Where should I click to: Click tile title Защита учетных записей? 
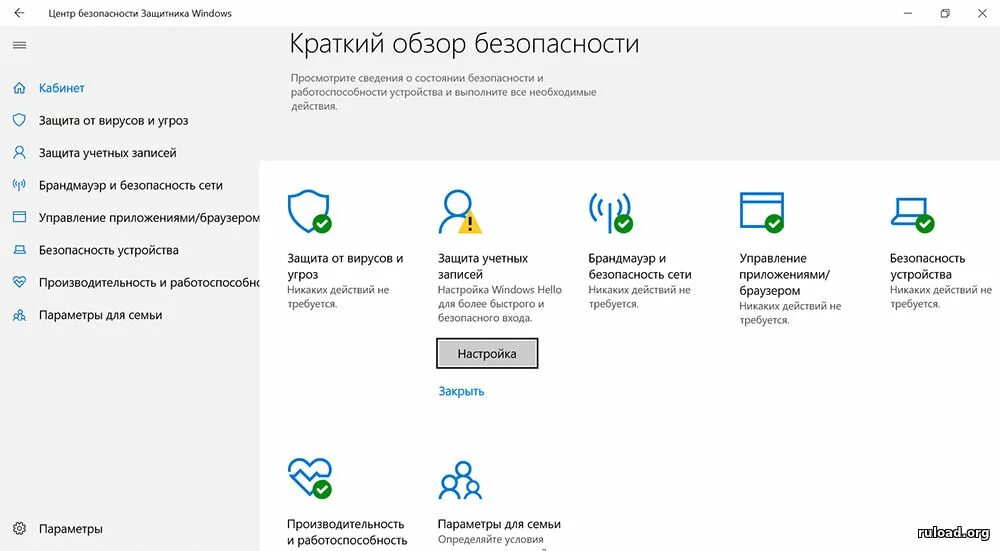click(x=483, y=266)
